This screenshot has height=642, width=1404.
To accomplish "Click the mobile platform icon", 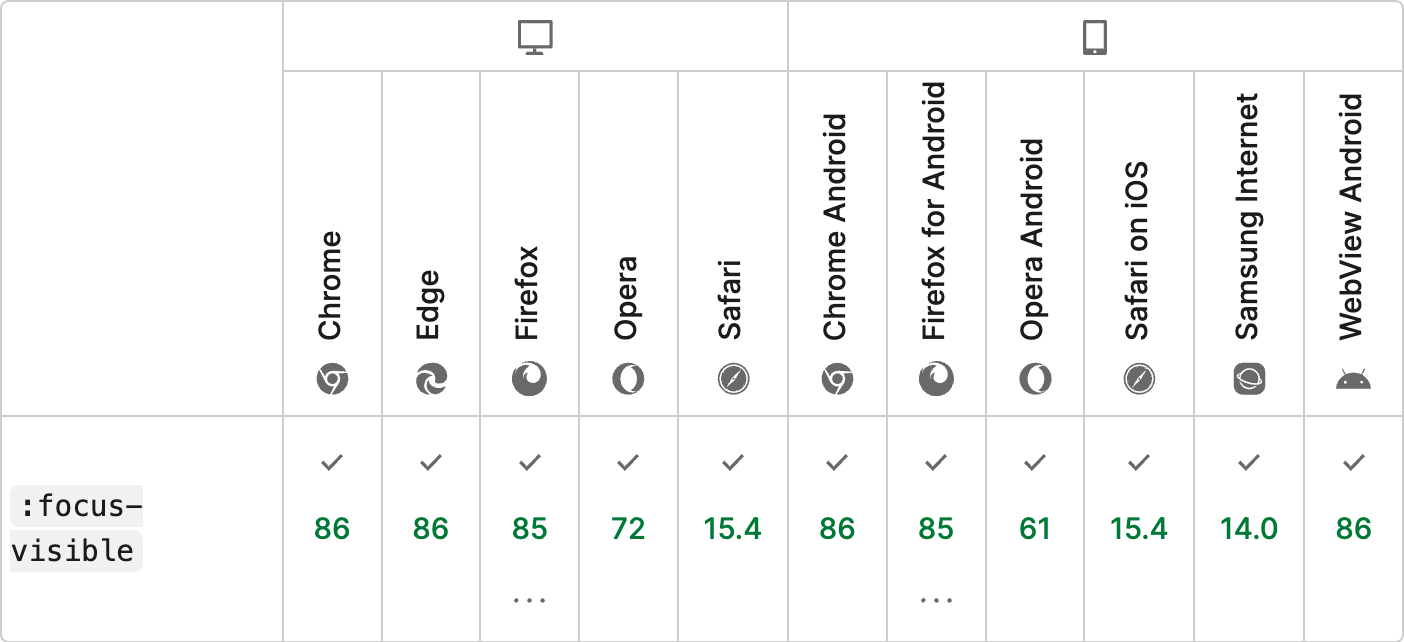I will [x=1095, y=37].
